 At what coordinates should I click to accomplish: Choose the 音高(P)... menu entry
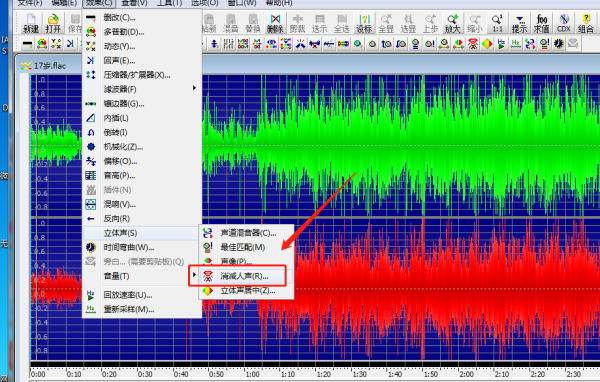click(x=142, y=176)
